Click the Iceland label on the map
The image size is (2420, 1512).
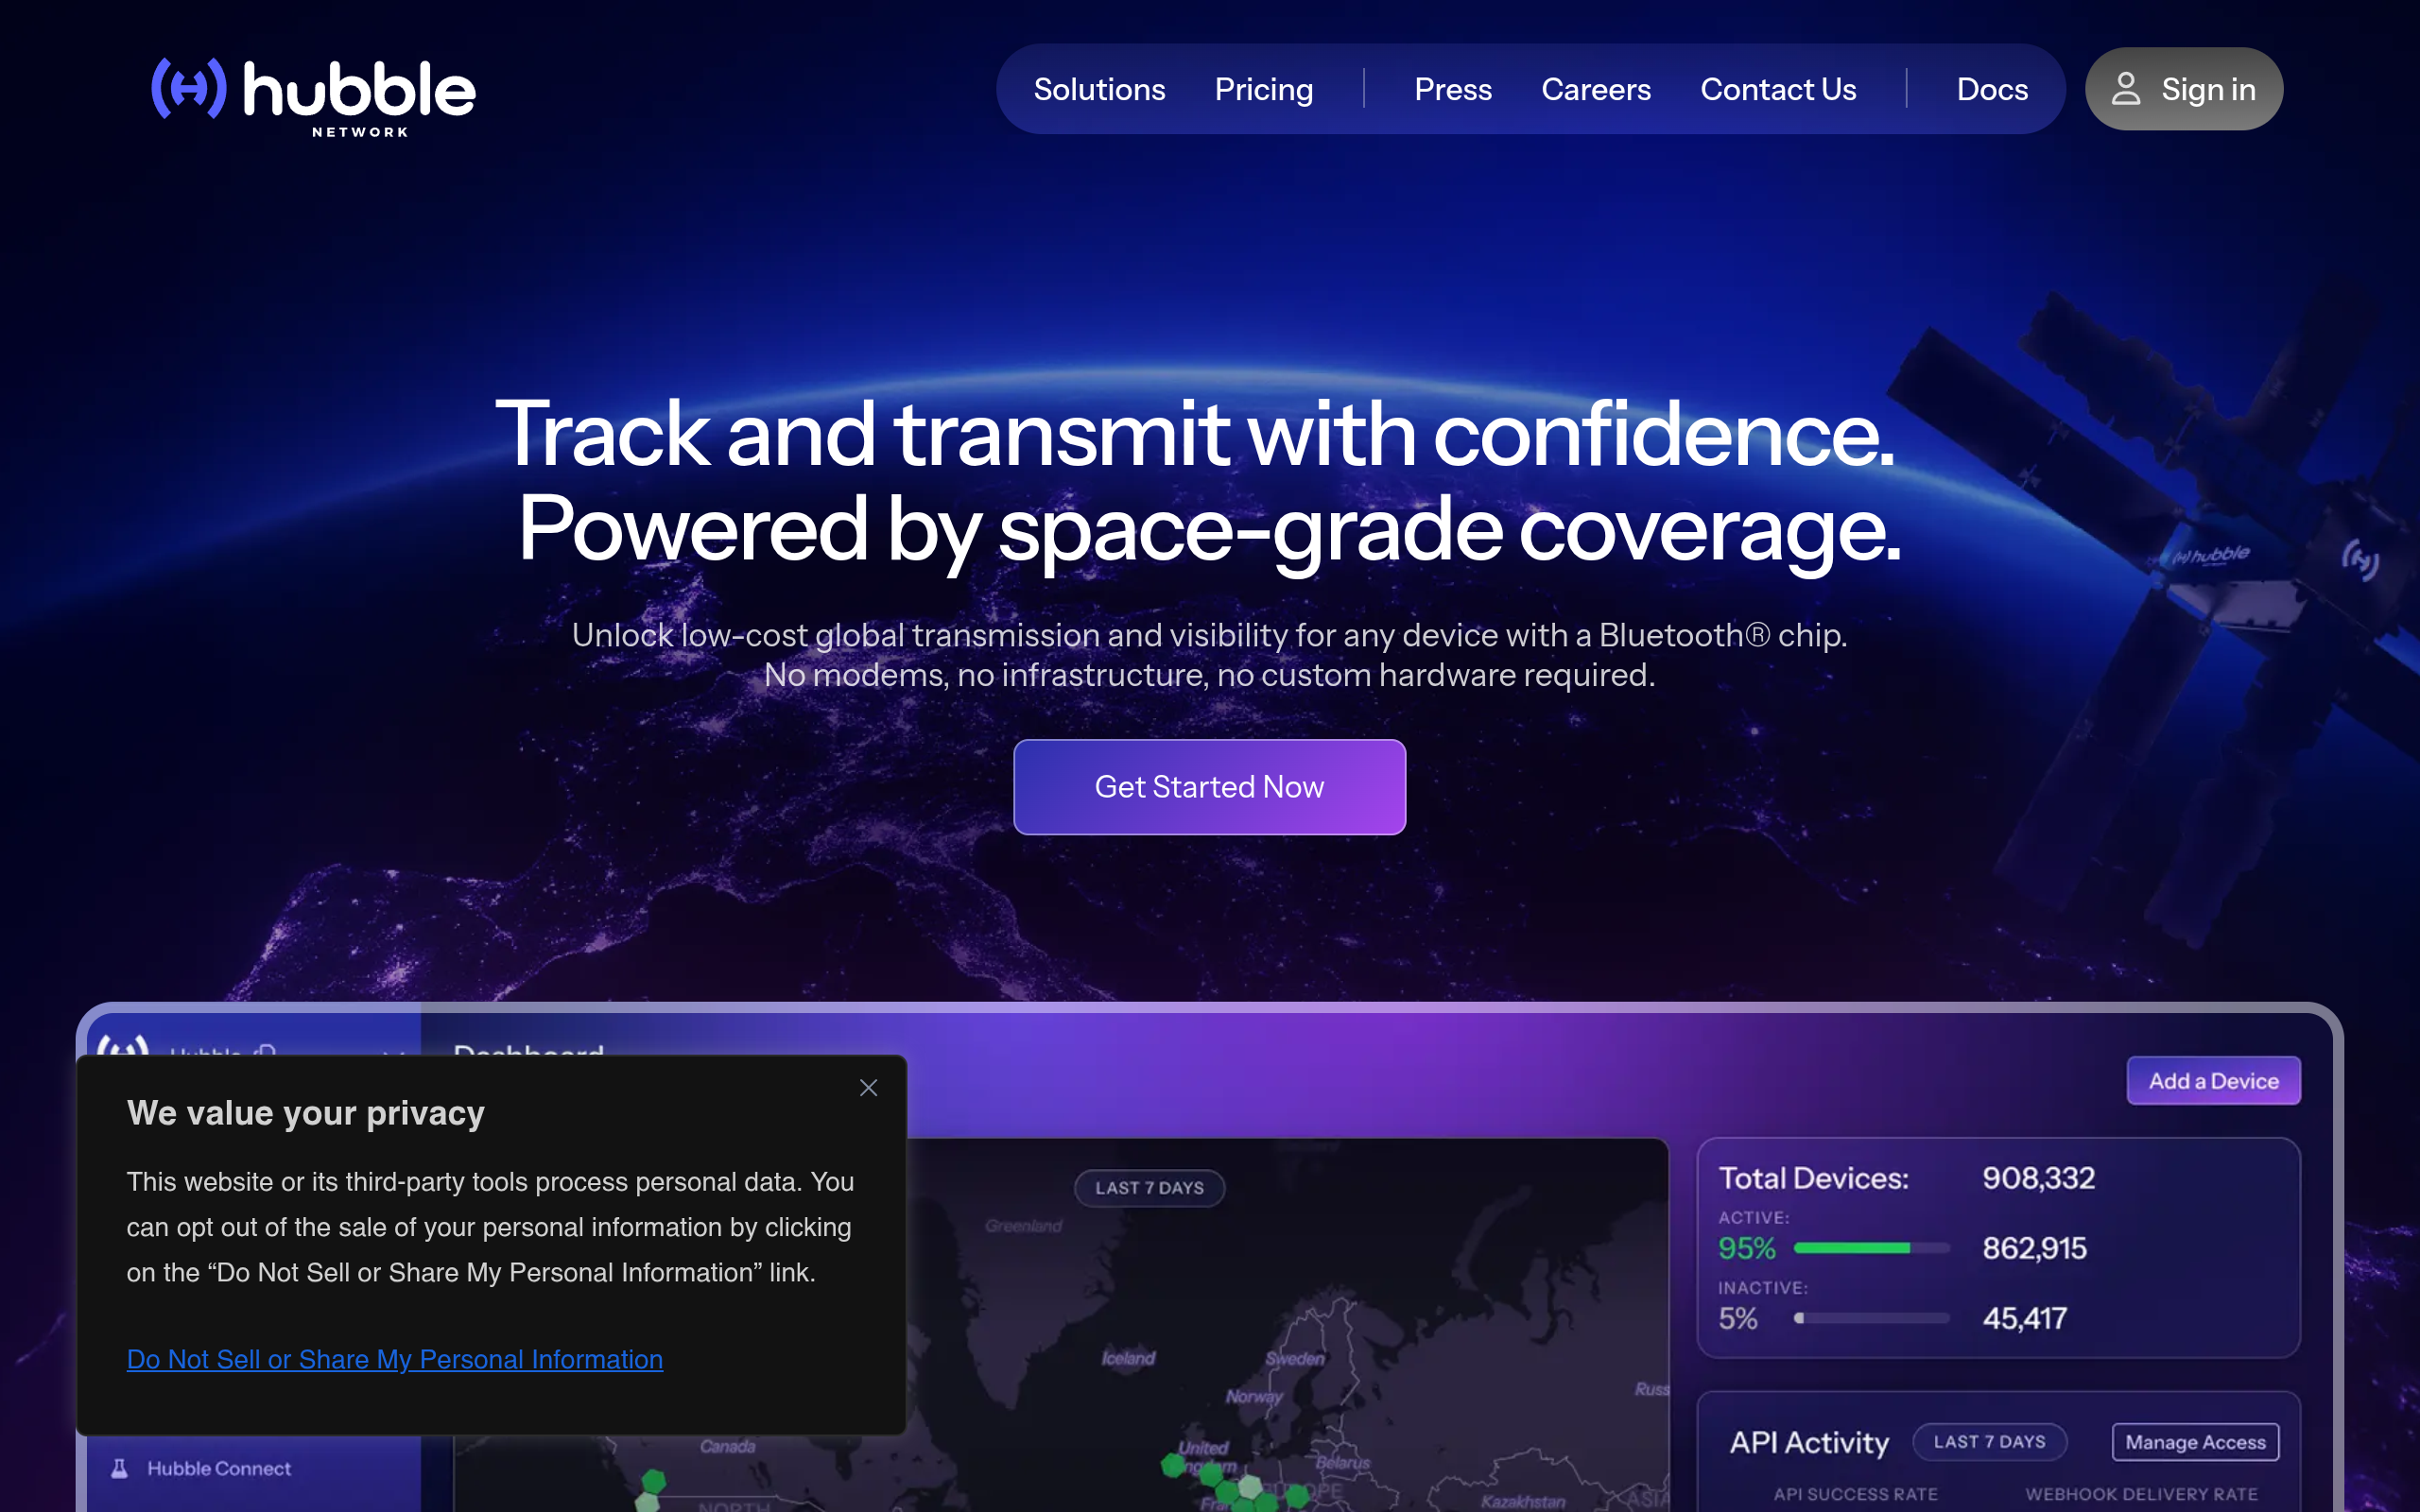[x=1129, y=1358]
